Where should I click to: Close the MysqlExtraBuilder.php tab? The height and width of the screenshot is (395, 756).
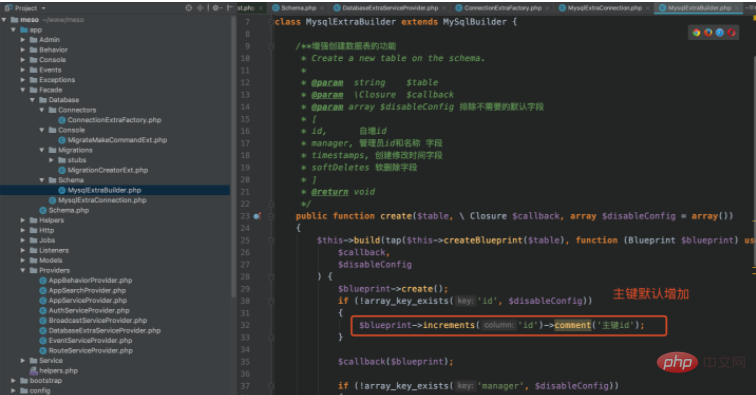(738, 8)
